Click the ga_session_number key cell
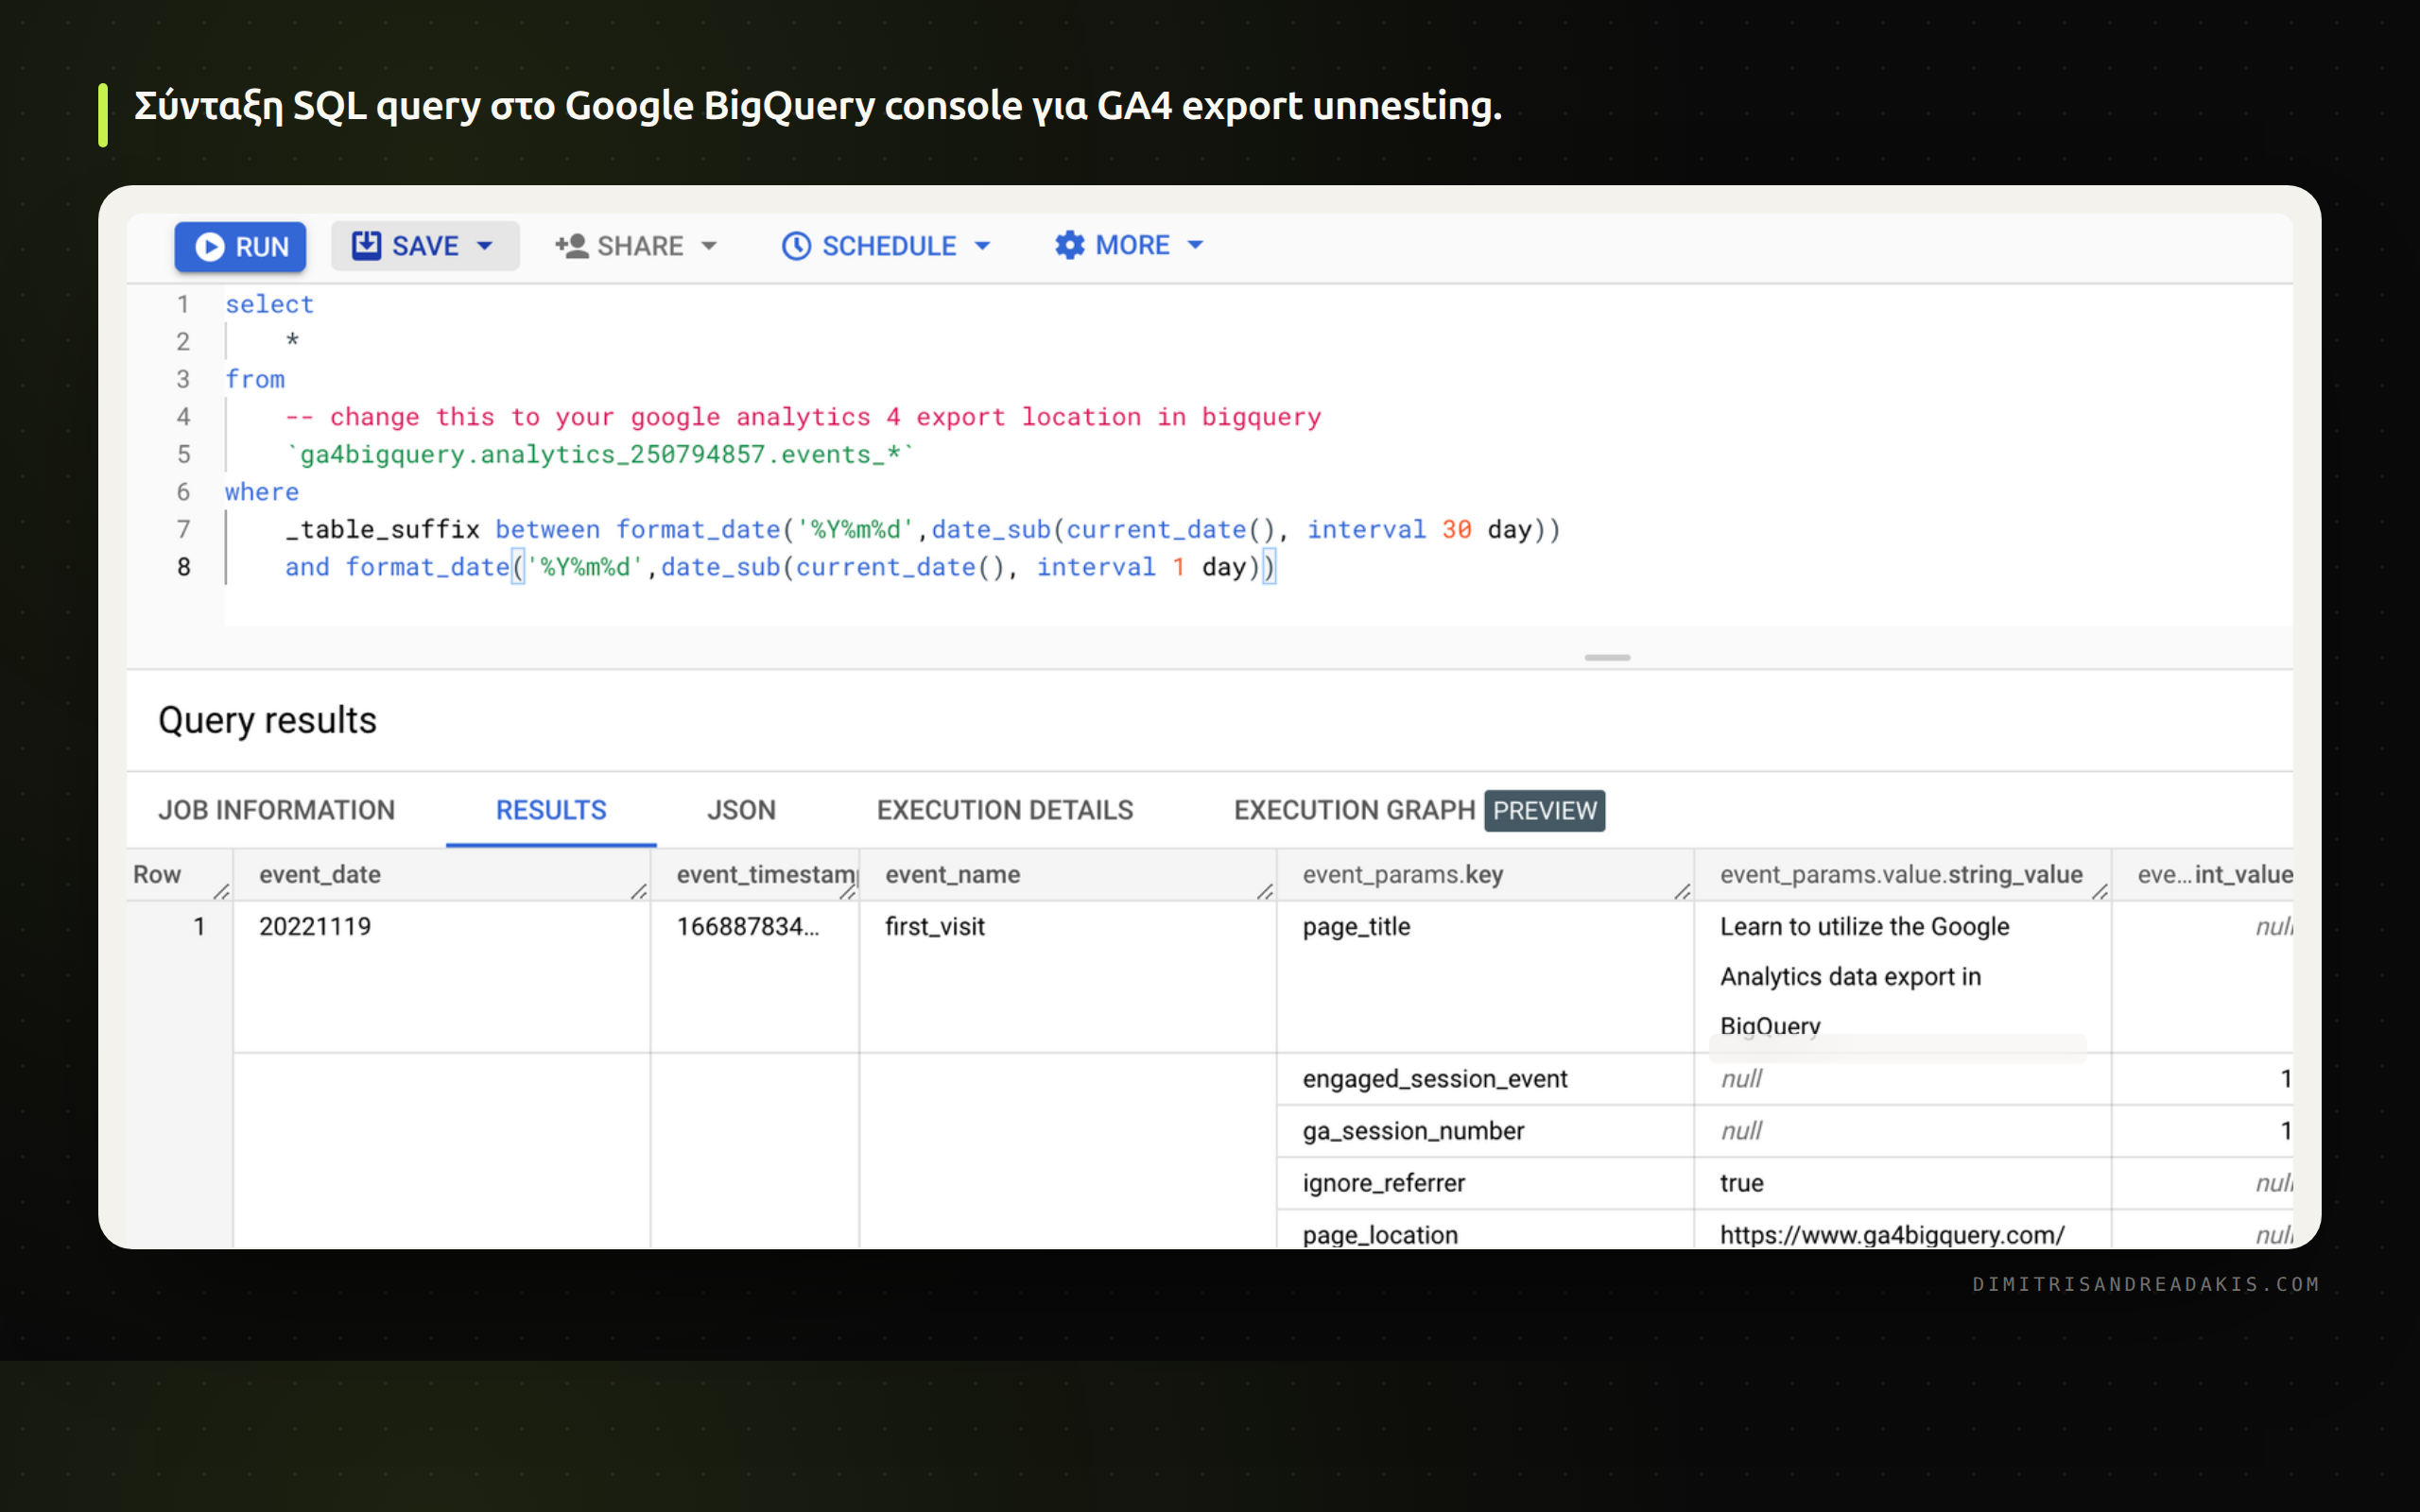The image size is (2420, 1512). click(1485, 1131)
